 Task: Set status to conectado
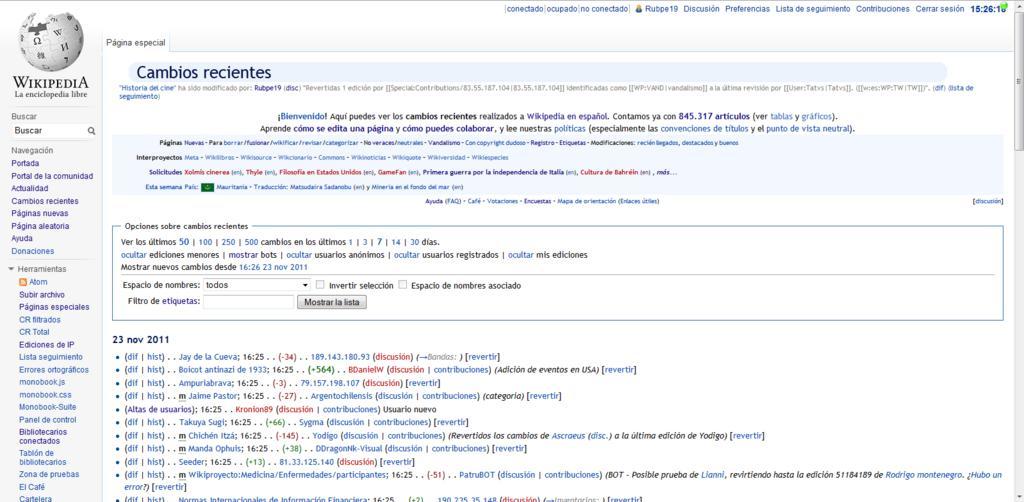524,9
